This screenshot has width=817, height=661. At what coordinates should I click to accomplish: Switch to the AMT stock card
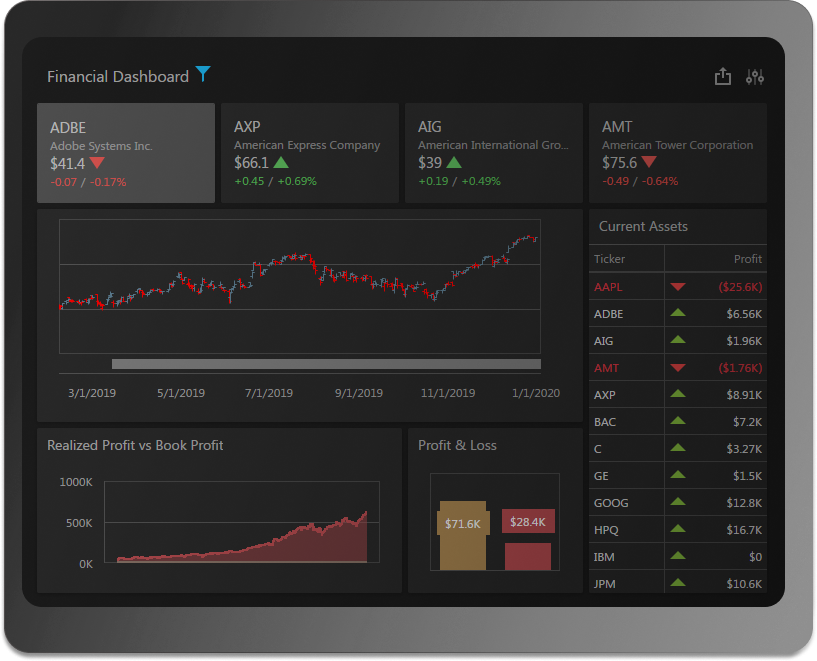coord(677,151)
